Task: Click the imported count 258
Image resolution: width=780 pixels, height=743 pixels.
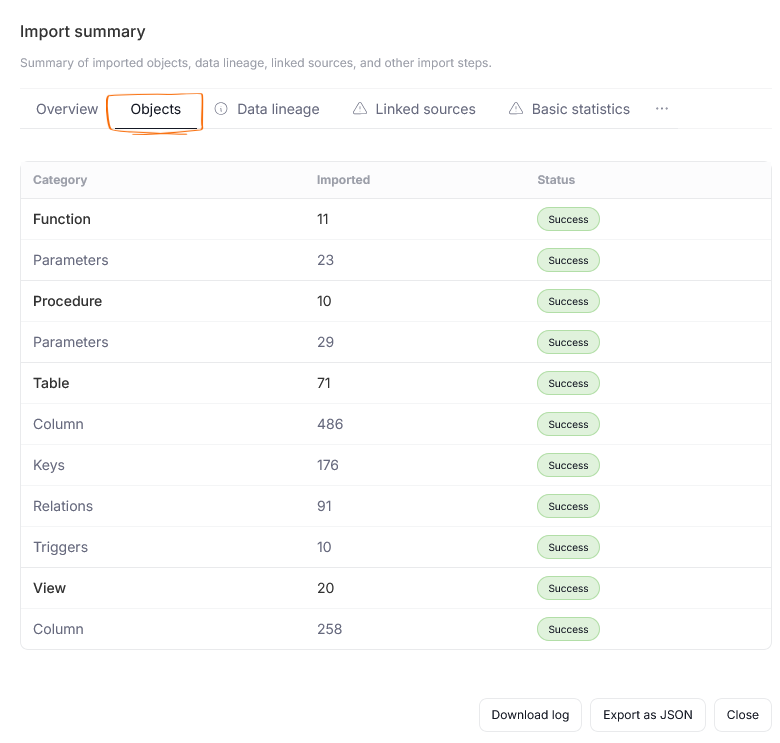Action: click(330, 629)
